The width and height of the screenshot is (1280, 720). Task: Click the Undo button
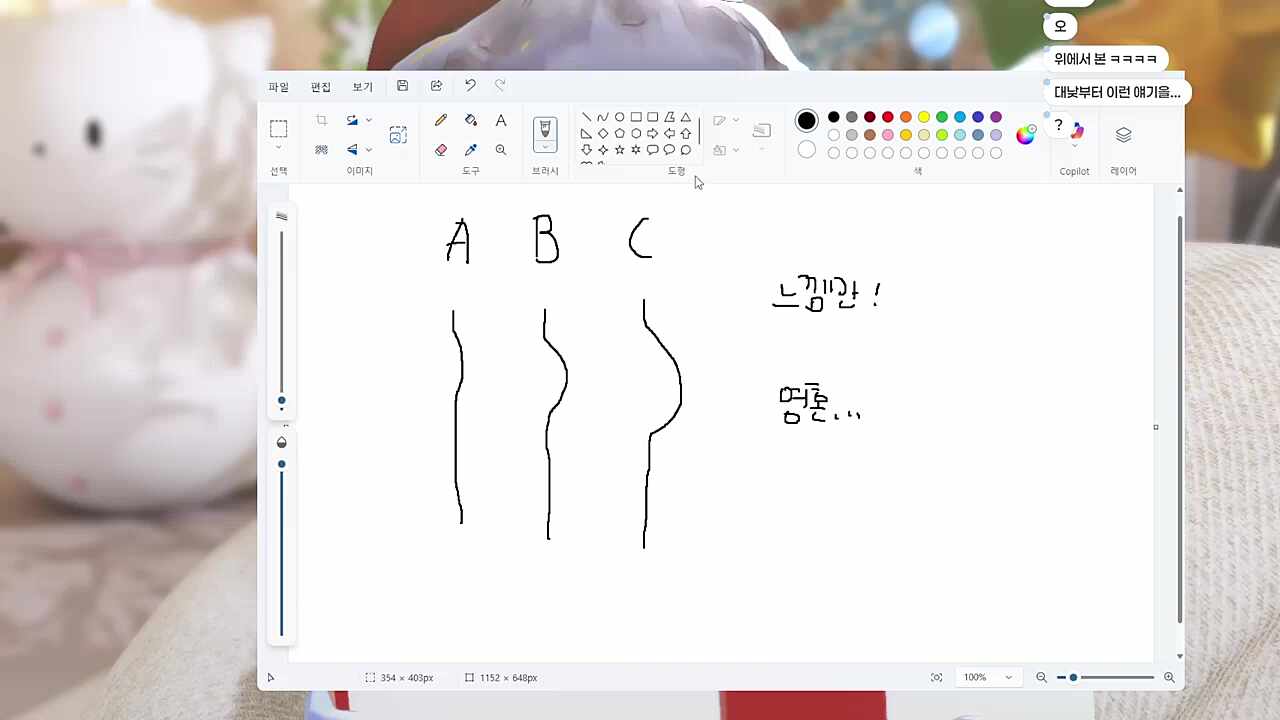(x=469, y=86)
